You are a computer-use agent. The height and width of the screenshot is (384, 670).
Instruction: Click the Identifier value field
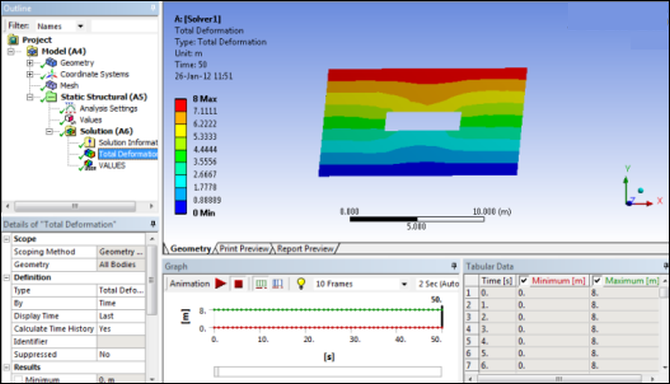pyautogui.click(x=121, y=341)
